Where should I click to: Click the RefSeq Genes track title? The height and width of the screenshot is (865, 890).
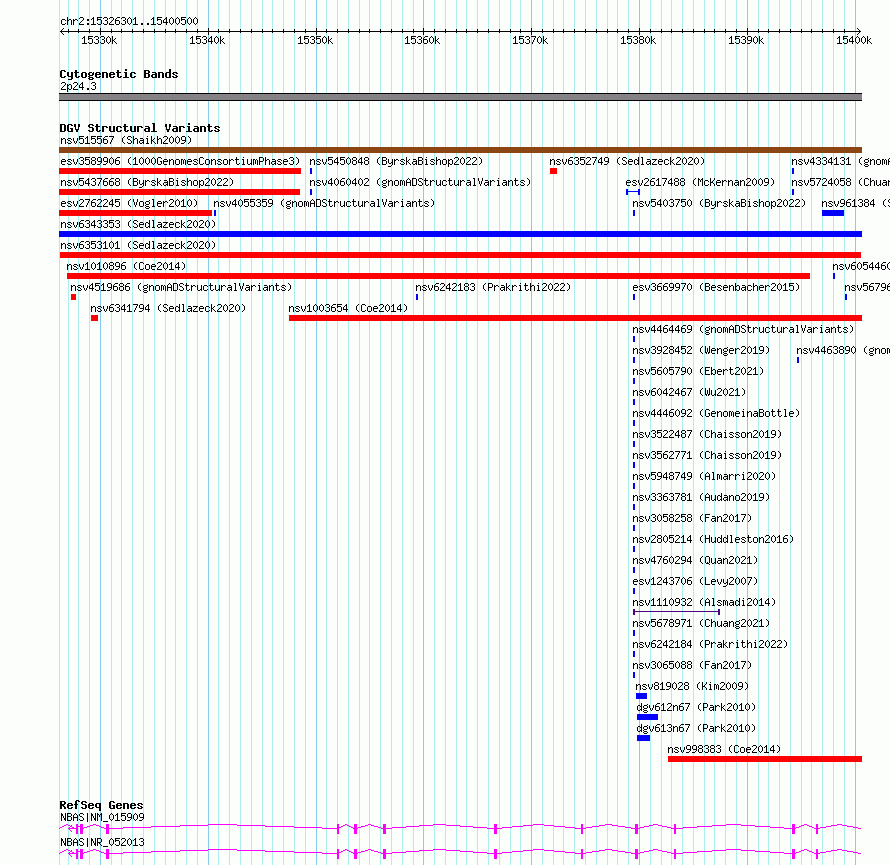101,805
